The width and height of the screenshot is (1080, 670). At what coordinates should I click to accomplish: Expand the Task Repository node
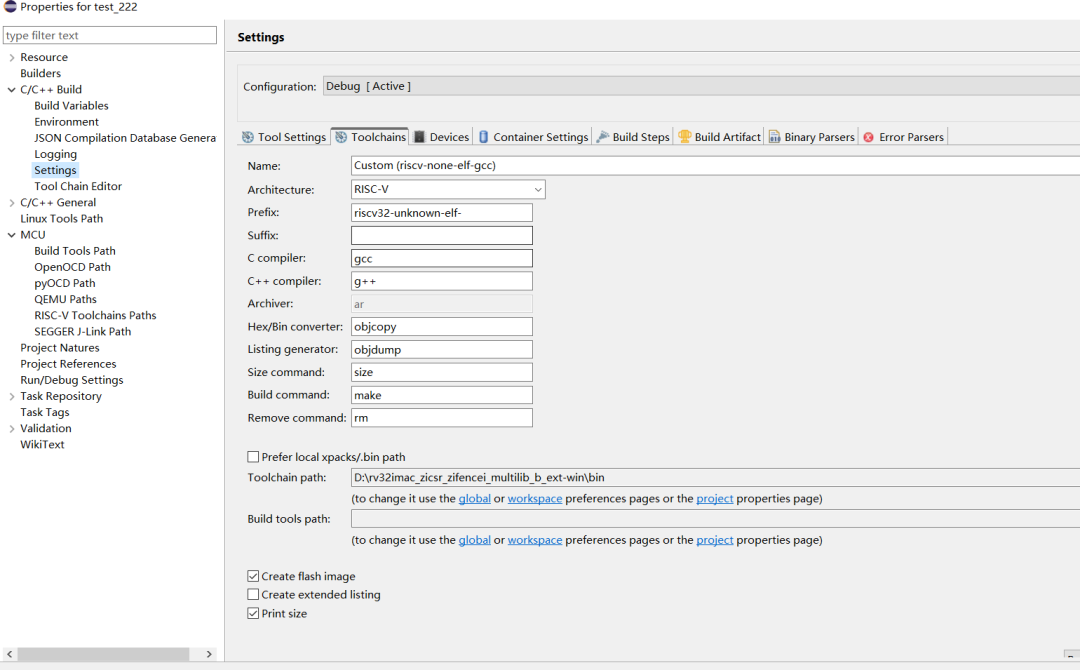click(12, 396)
